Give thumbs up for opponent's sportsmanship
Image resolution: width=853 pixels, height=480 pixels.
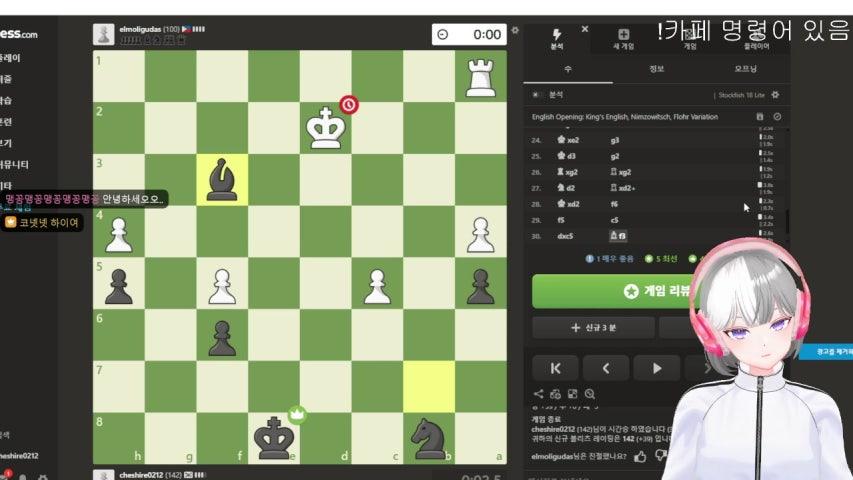[640, 456]
